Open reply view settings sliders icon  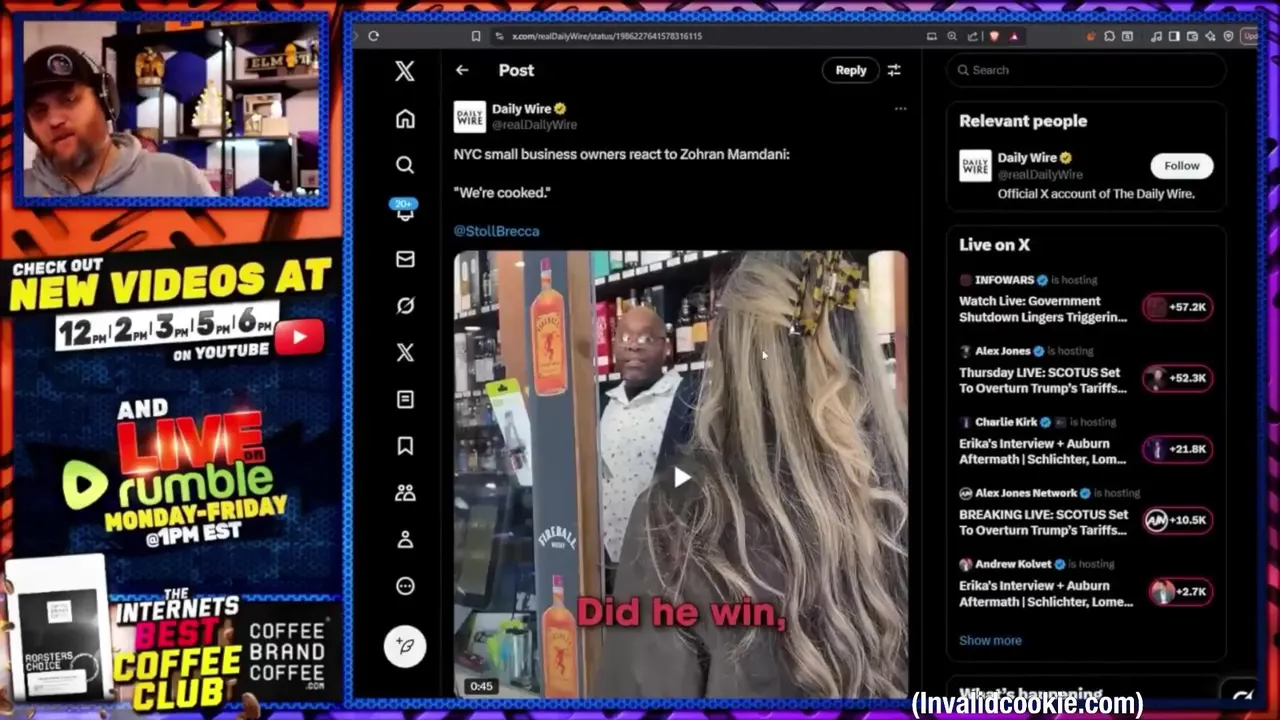(x=894, y=70)
